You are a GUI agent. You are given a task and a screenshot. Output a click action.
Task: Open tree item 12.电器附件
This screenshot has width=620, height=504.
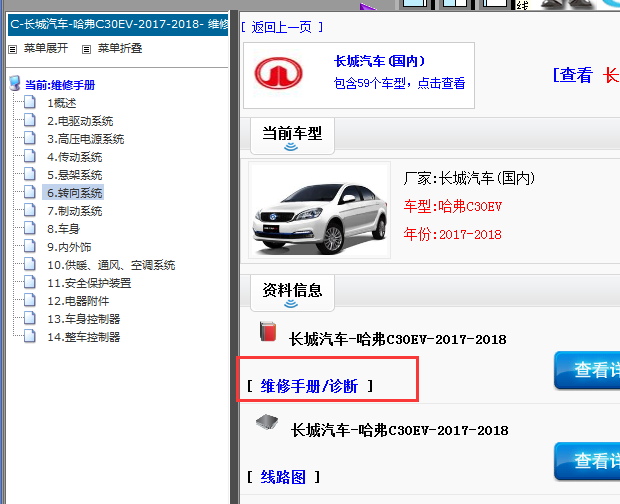pyautogui.click(x=78, y=301)
